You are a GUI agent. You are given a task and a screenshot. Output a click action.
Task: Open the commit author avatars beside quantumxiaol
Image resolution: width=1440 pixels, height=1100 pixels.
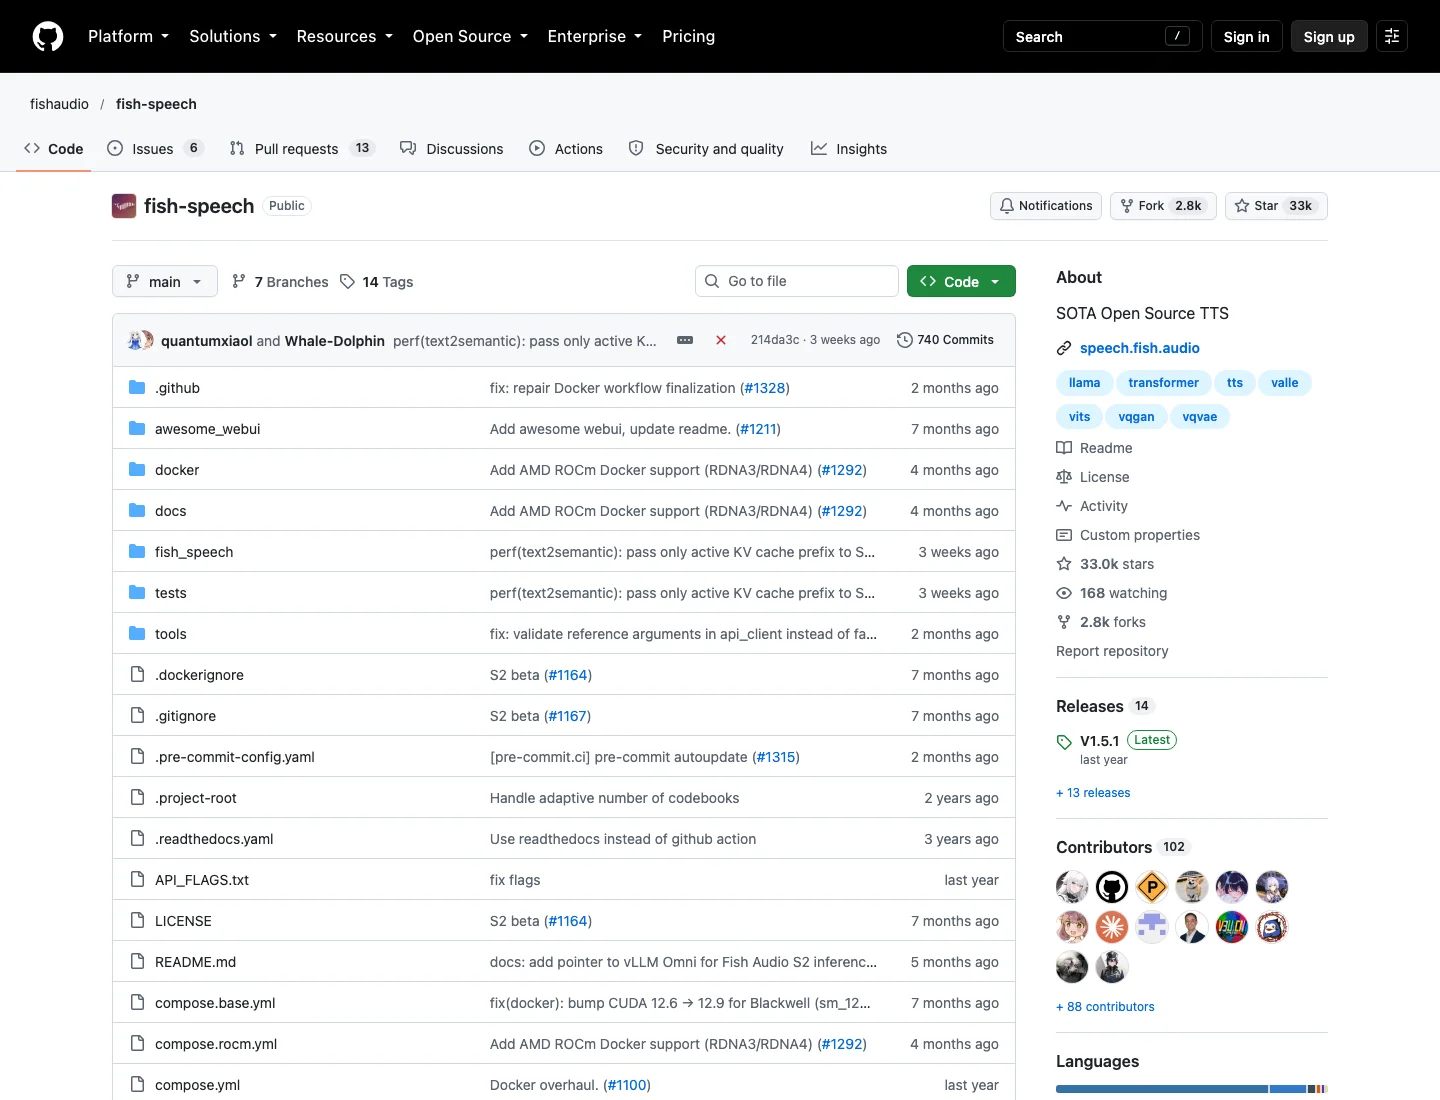[141, 340]
